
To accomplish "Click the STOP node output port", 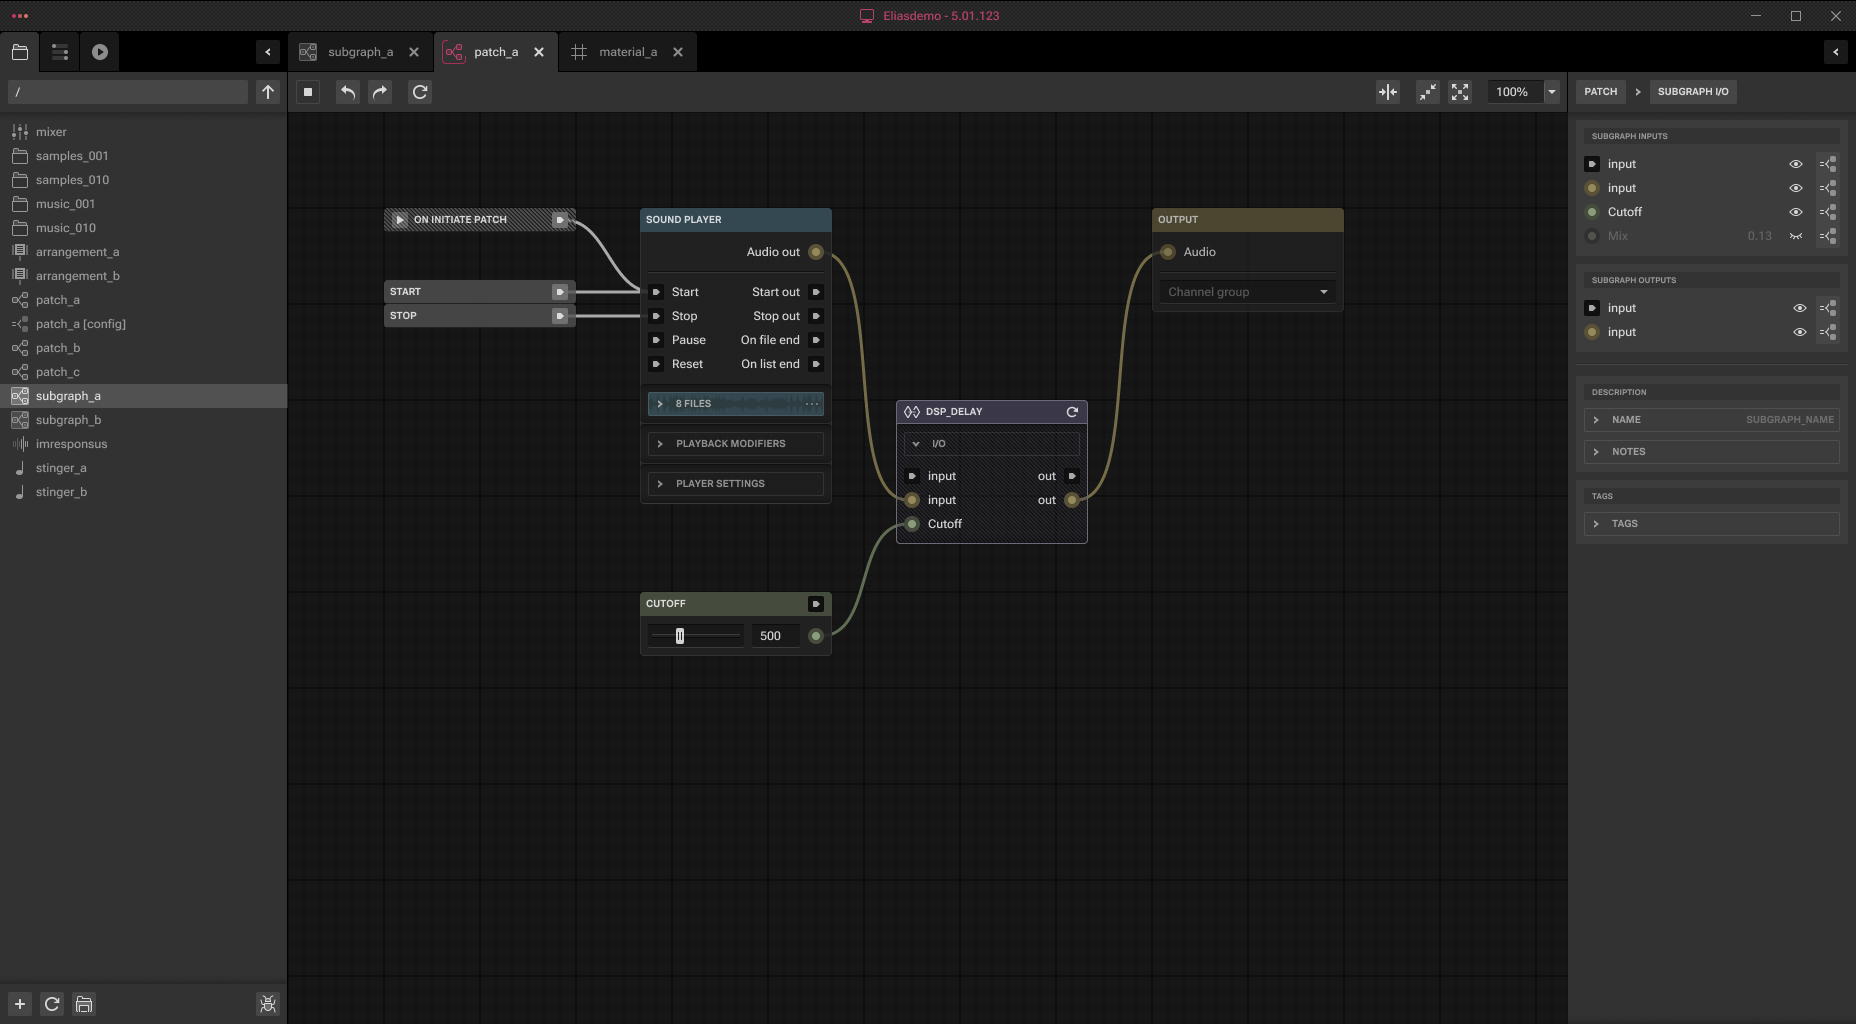I will point(560,316).
